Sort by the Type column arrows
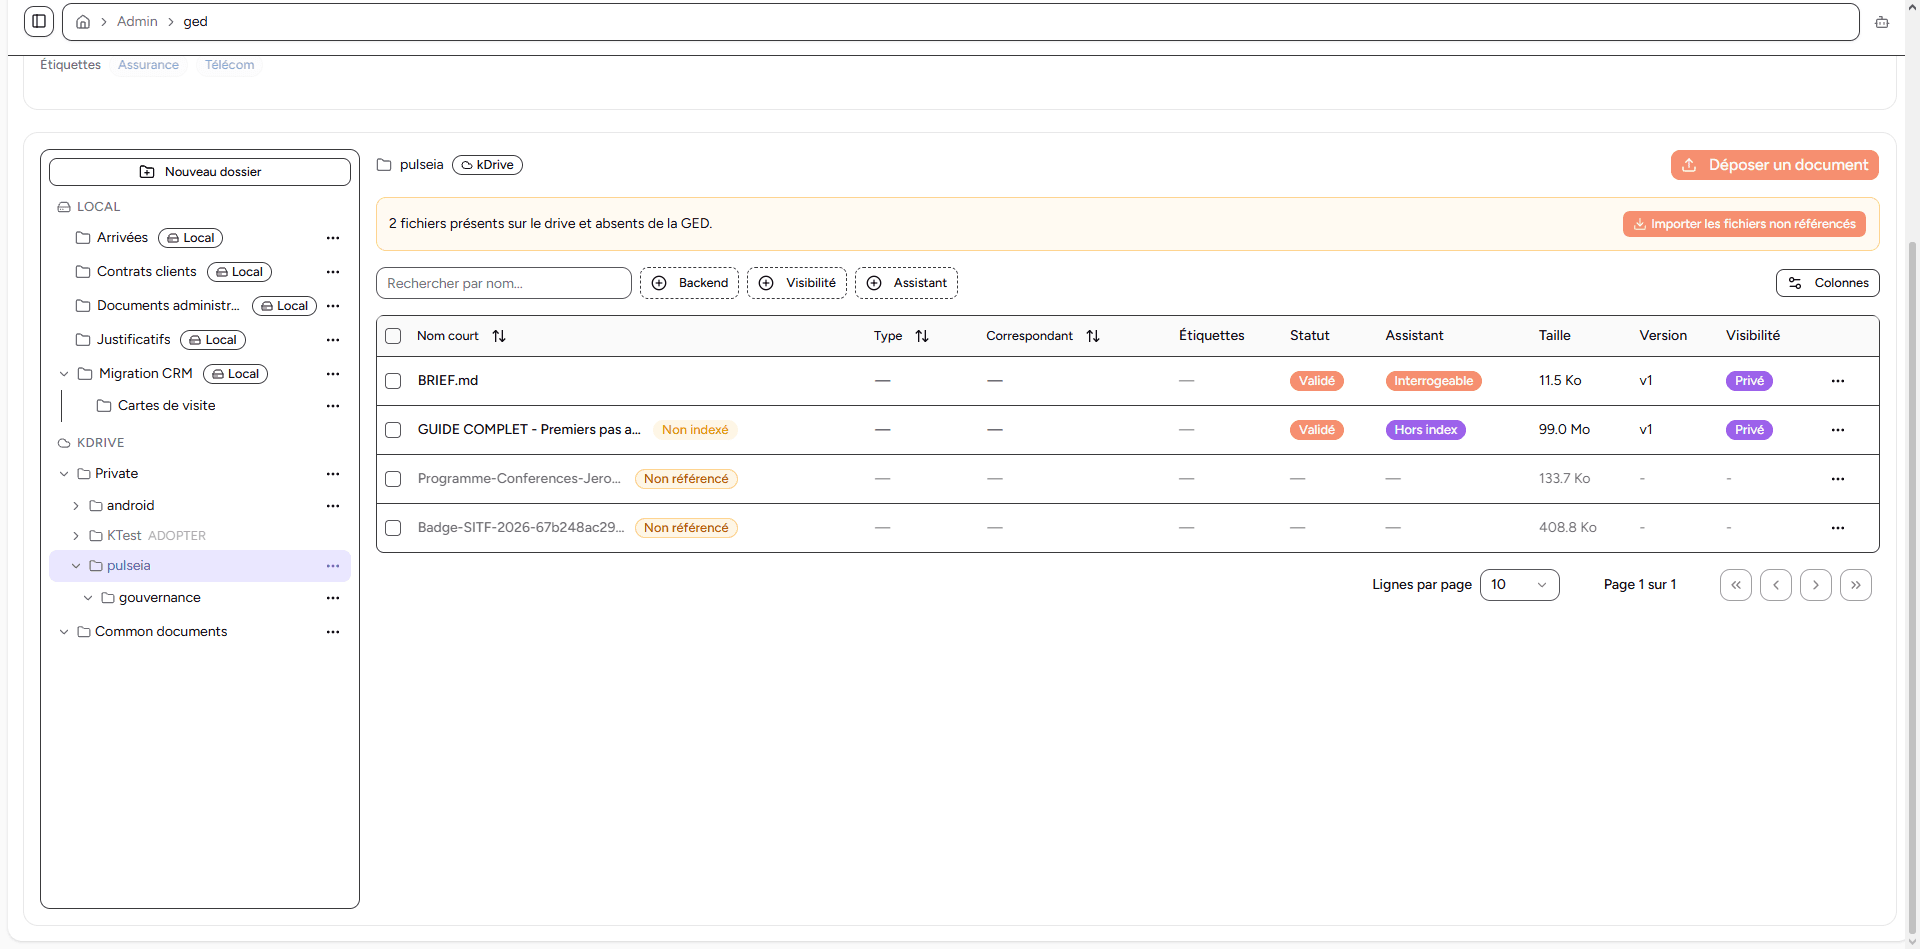This screenshot has width=1920, height=949. (x=922, y=336)
